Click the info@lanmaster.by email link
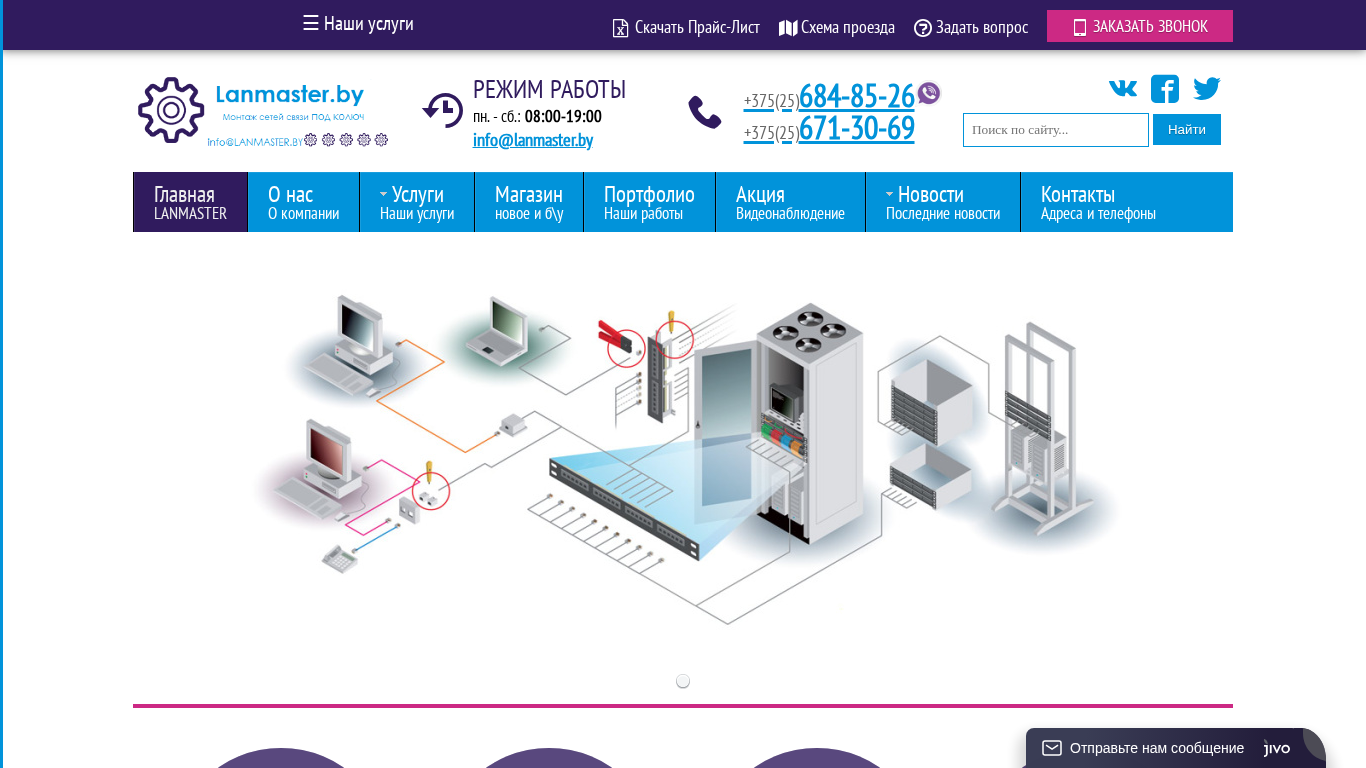 [533, 140]
